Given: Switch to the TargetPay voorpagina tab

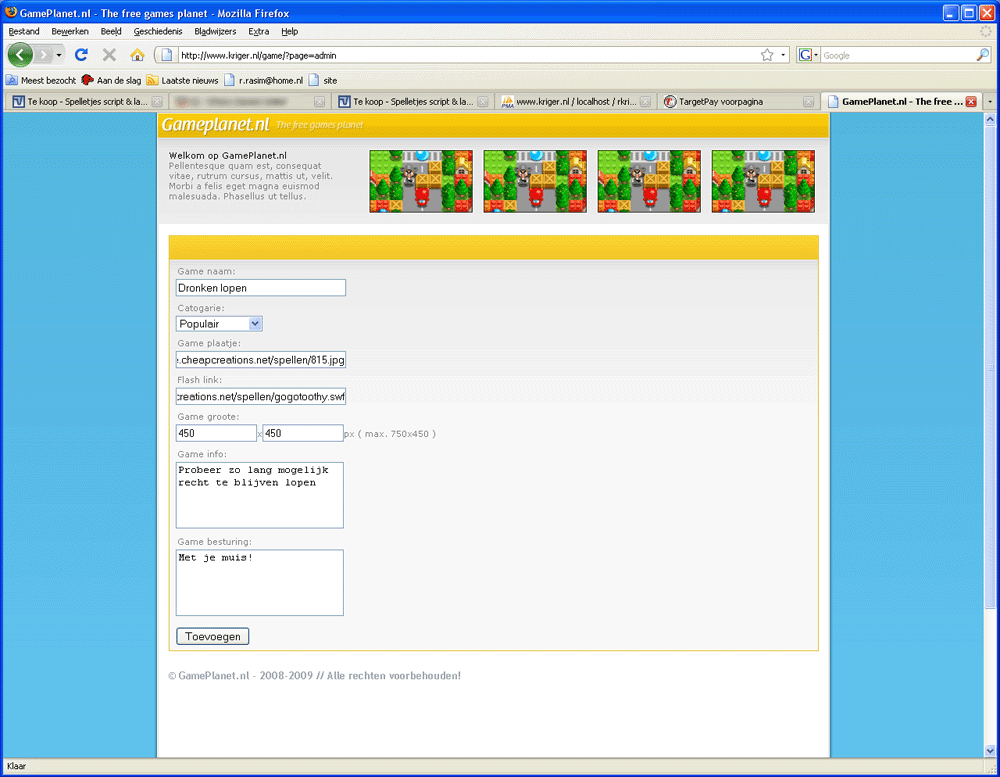Looking at the screenshot, I should pos(737,101).
